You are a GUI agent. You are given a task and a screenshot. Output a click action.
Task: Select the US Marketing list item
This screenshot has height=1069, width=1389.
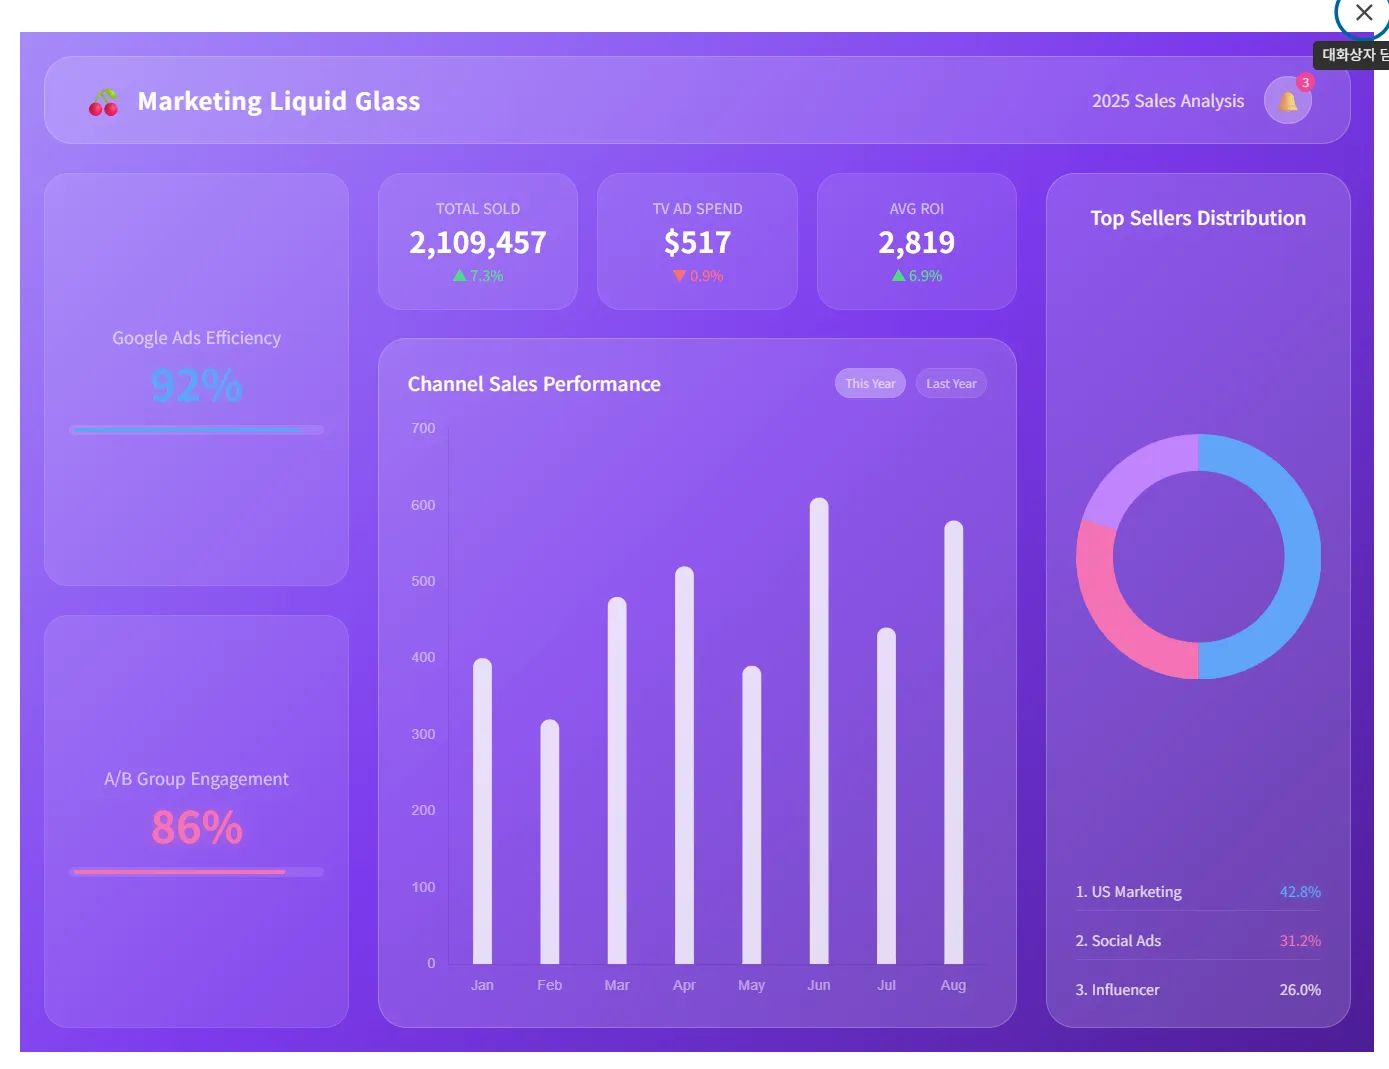point(1197,892)
